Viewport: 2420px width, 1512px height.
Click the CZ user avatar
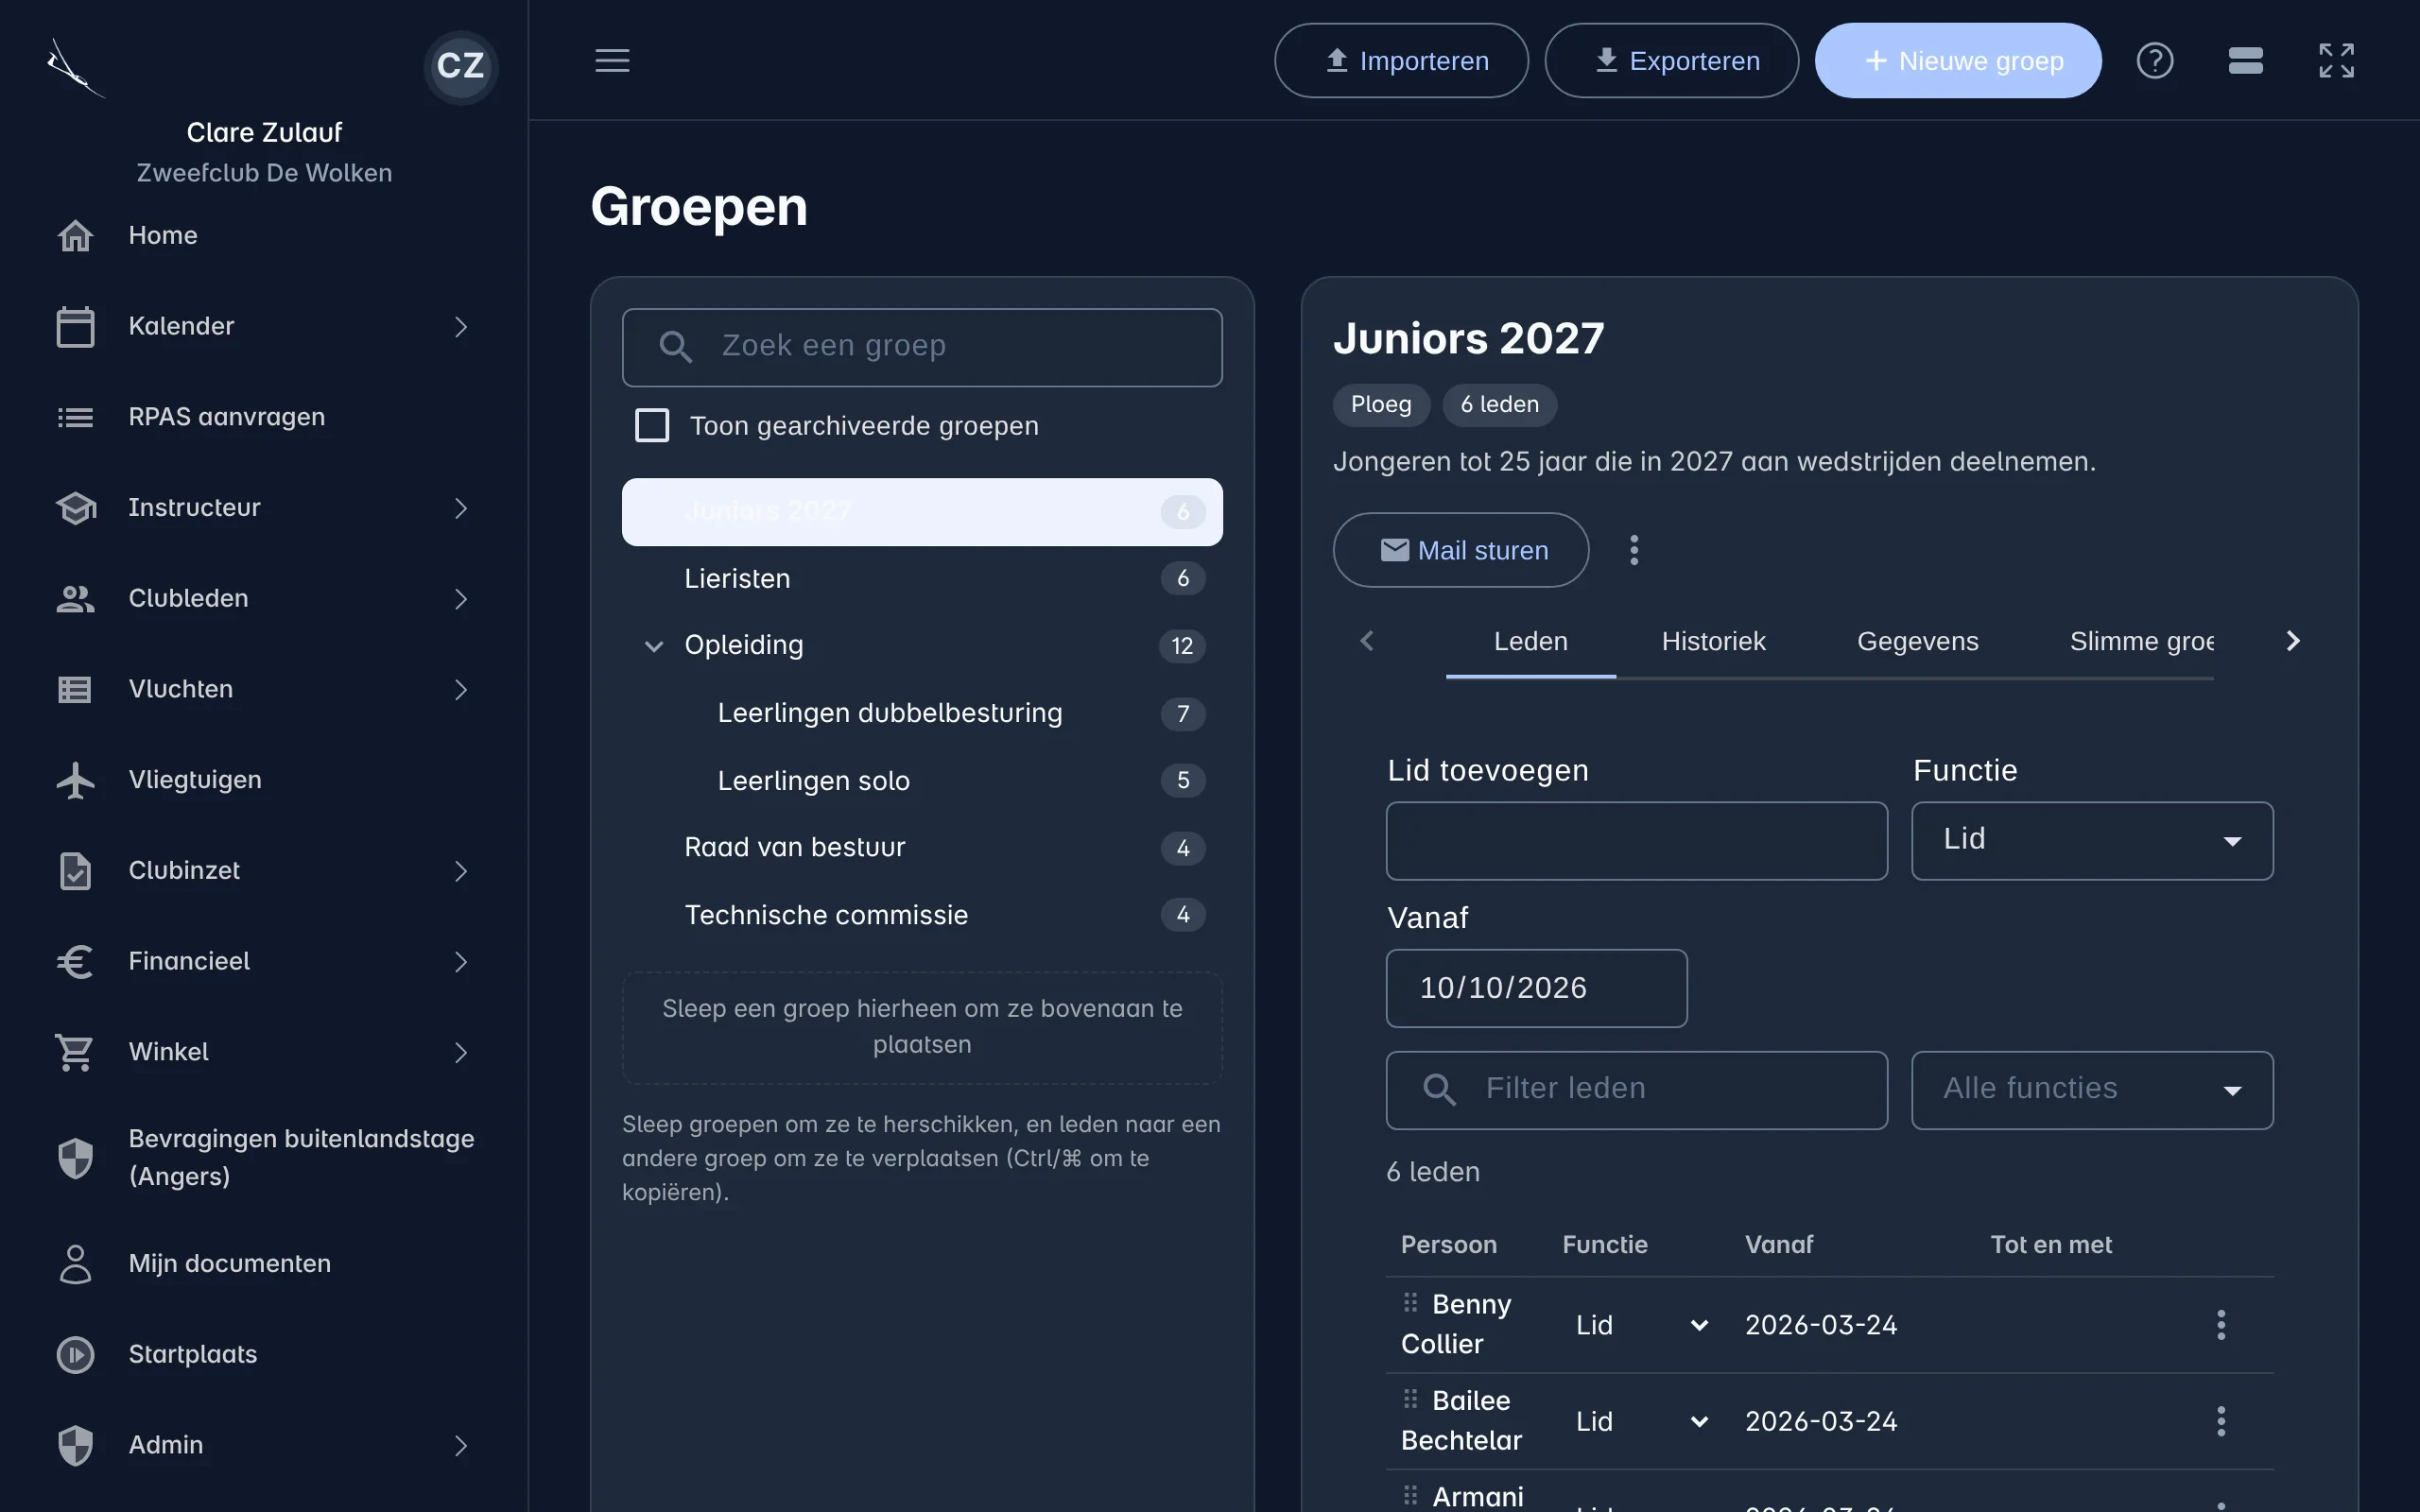(461, 65)
